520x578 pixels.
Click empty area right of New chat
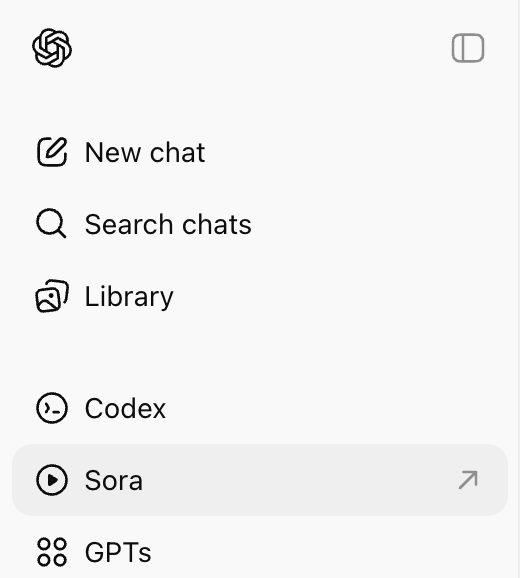coord(354,152)
